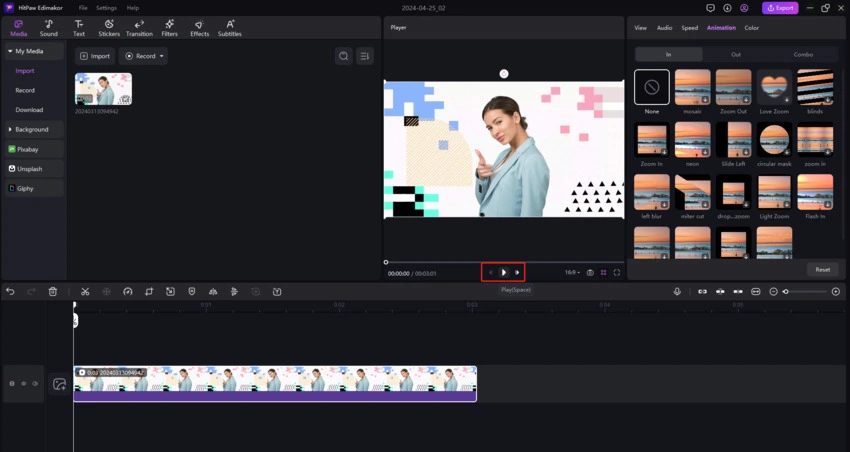This screenshot has width=850, height=452.
Task: Click the mirror flip icon in timeline toolbar
Action: (x=213, y=292)
